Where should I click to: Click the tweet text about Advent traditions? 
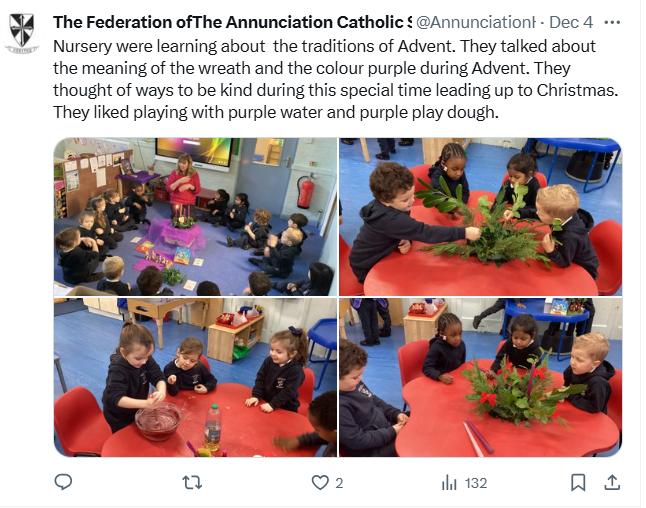tap(336, 79)
